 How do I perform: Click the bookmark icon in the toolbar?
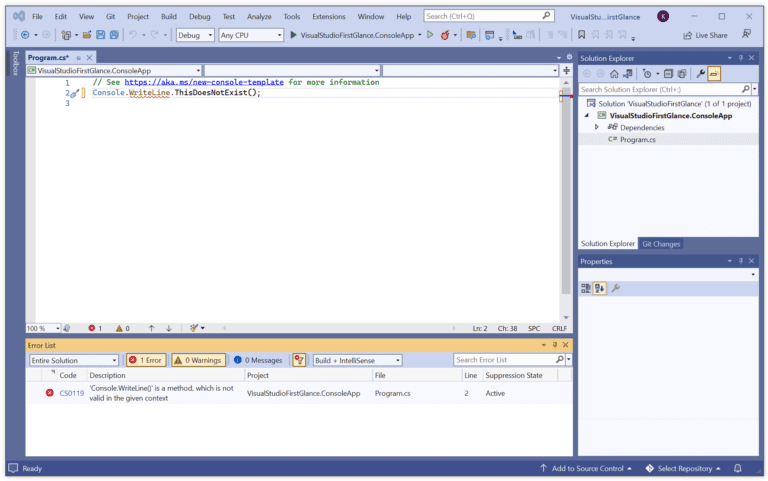point(581,35)
